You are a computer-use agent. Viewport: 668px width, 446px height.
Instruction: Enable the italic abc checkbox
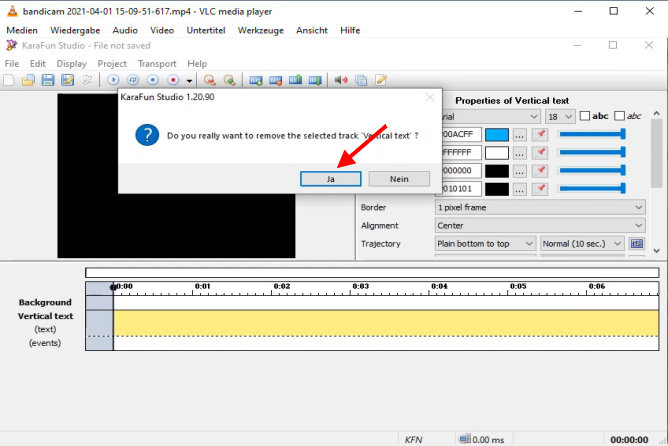coord(620,116)
